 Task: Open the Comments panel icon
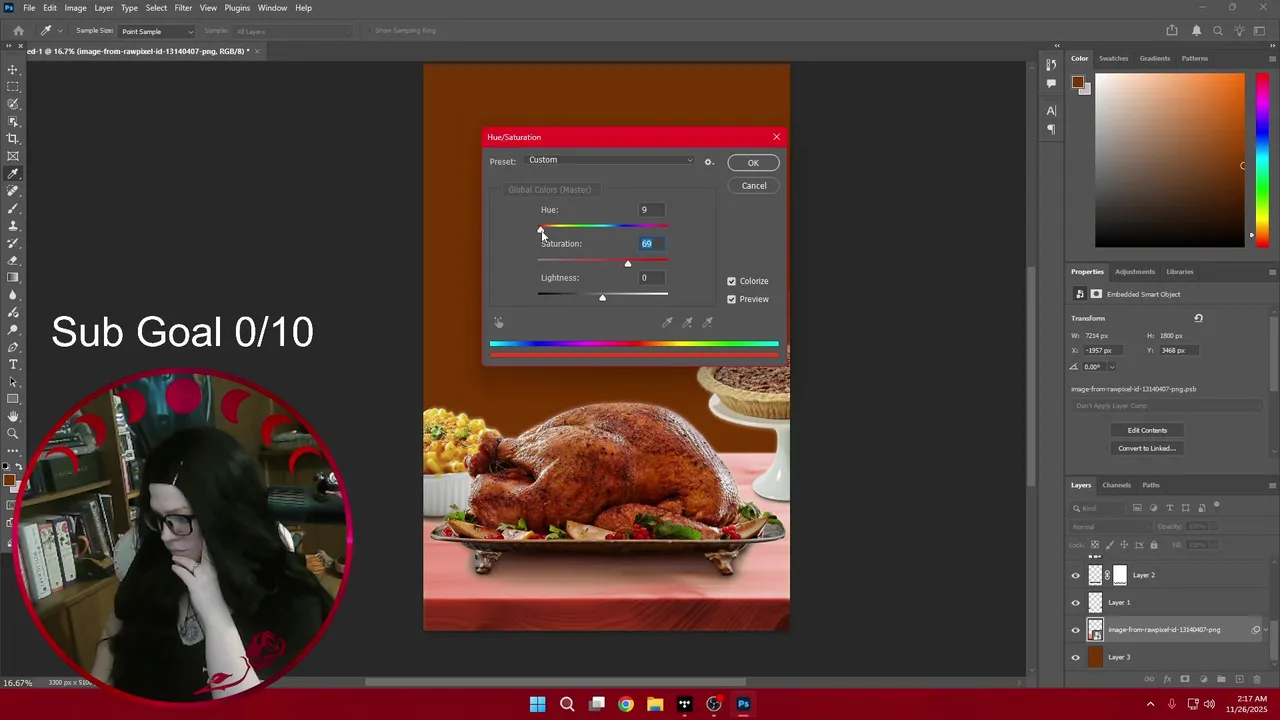1051,84
